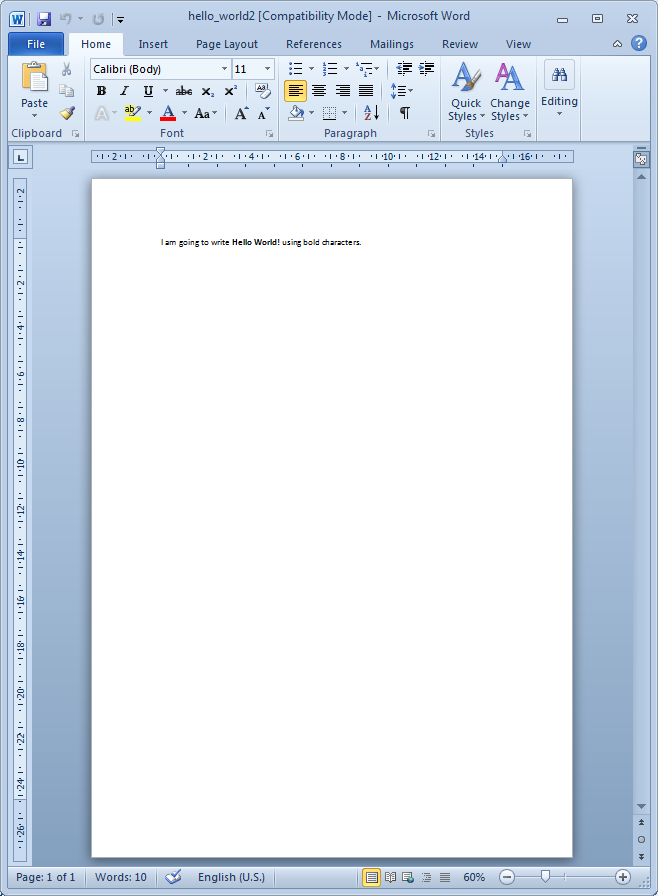Image resolution: width=658 pixels, height=896 pixels.
Task: Select Print Layout view button
Action: pos(372,877)
